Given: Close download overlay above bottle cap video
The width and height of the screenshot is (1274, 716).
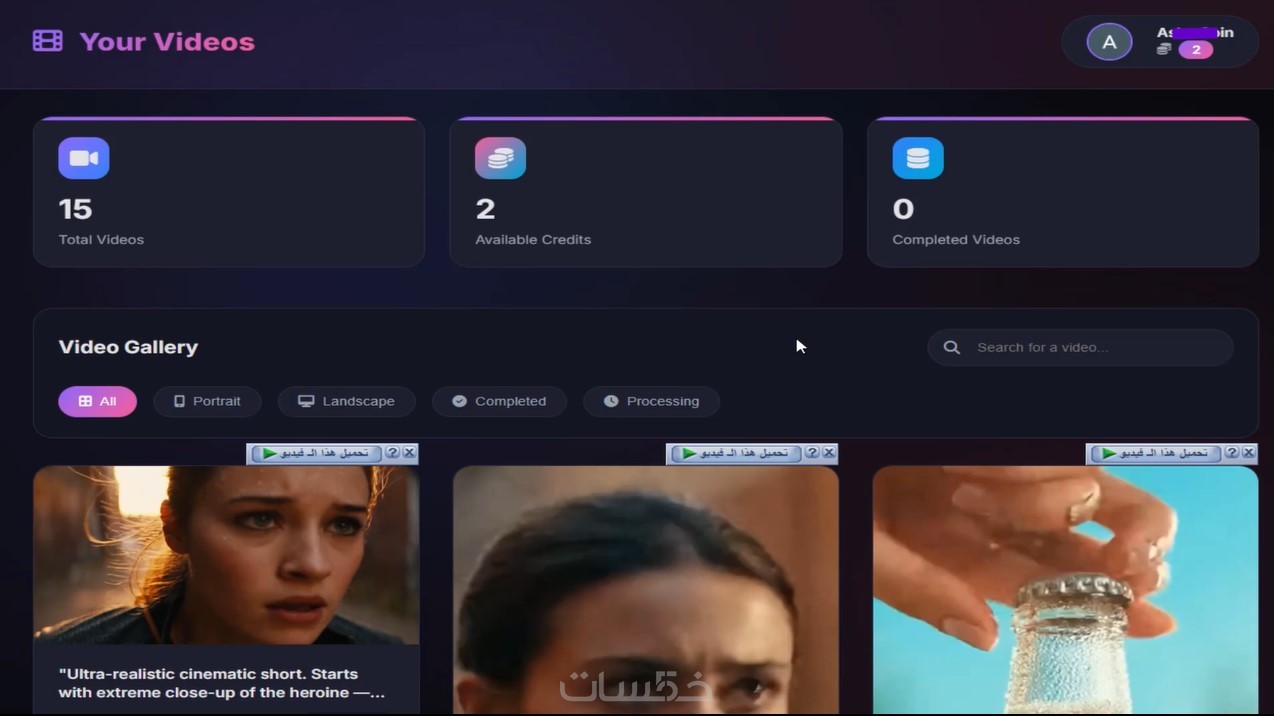Looking at the screenshot, I should [1249, 453].
